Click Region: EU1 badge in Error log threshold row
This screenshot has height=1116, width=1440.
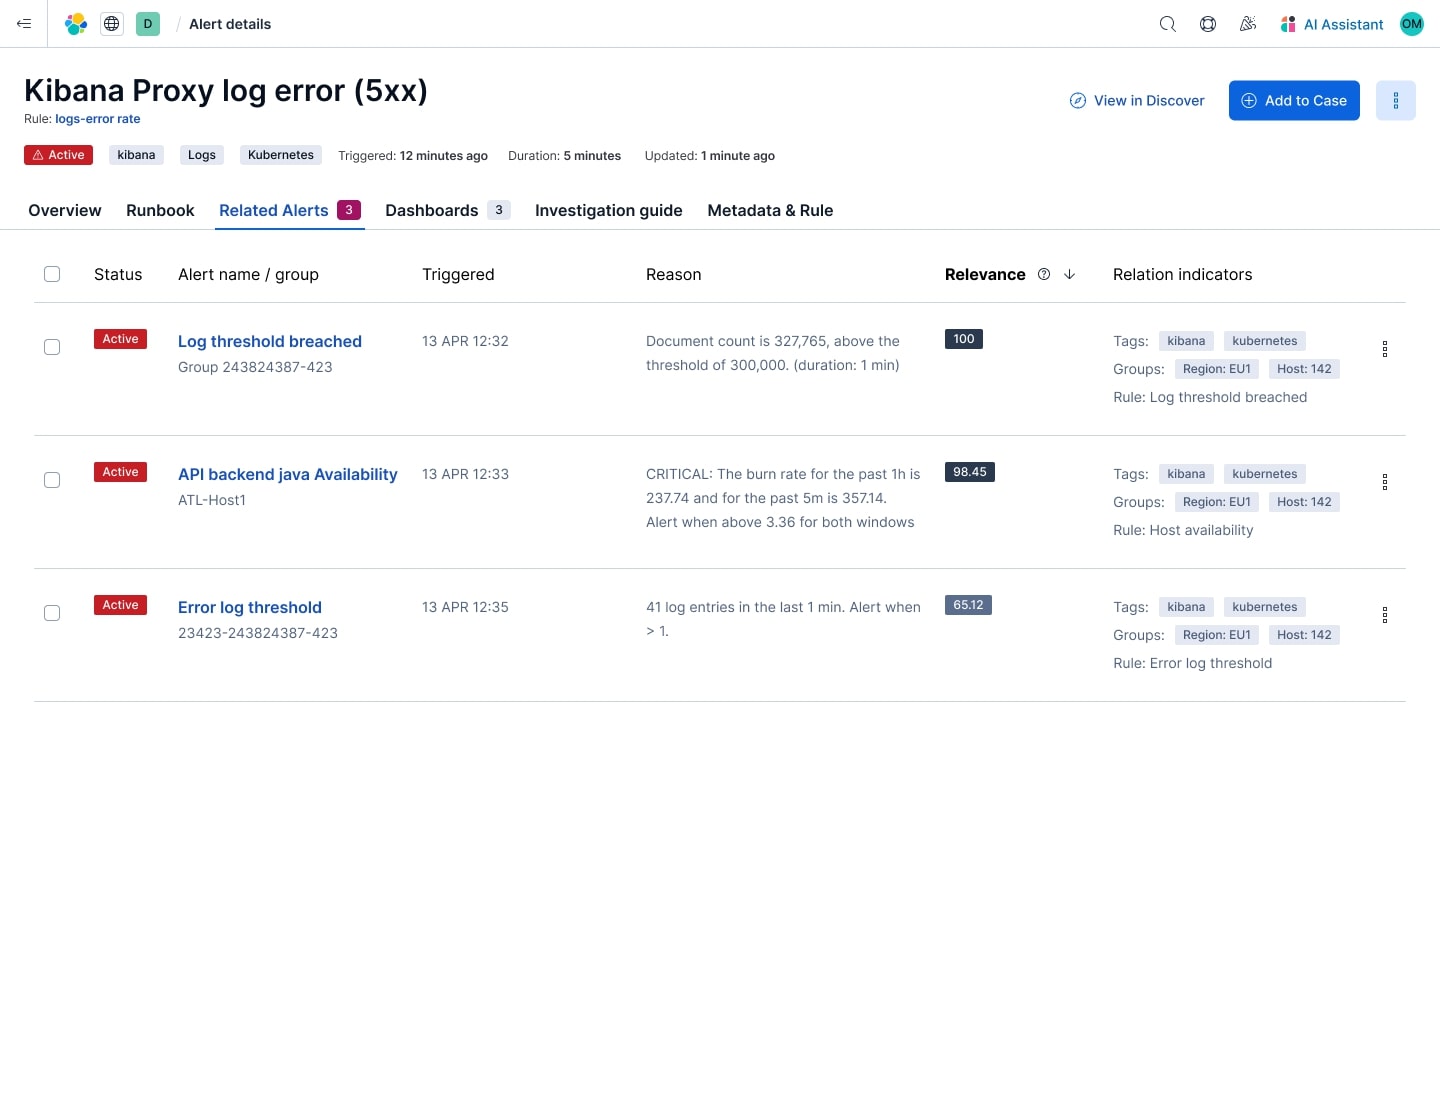click(x=1217, y=635)
